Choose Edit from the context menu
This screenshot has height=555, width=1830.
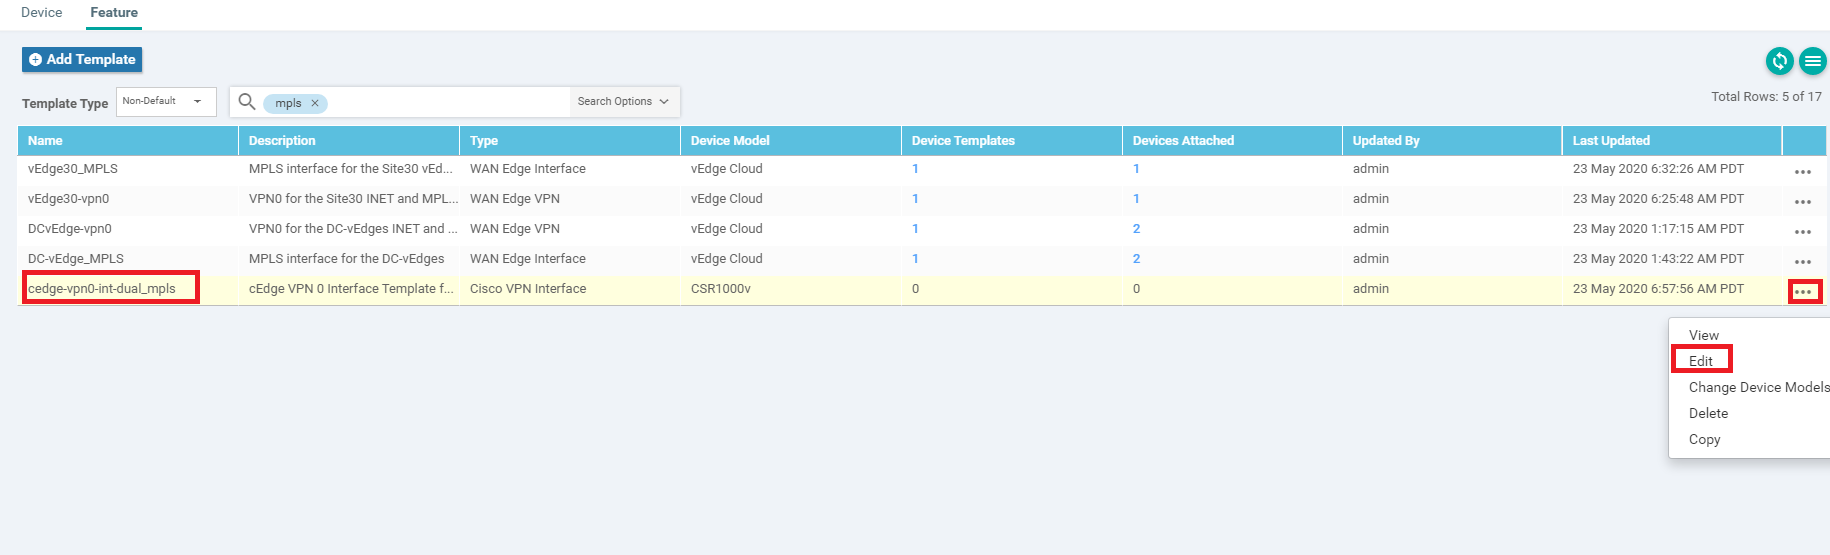point(1701,361)
